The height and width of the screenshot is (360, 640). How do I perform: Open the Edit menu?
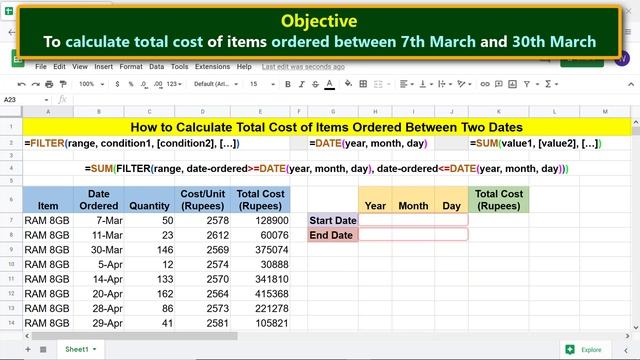pyautogui.click(x=59, y=67)
